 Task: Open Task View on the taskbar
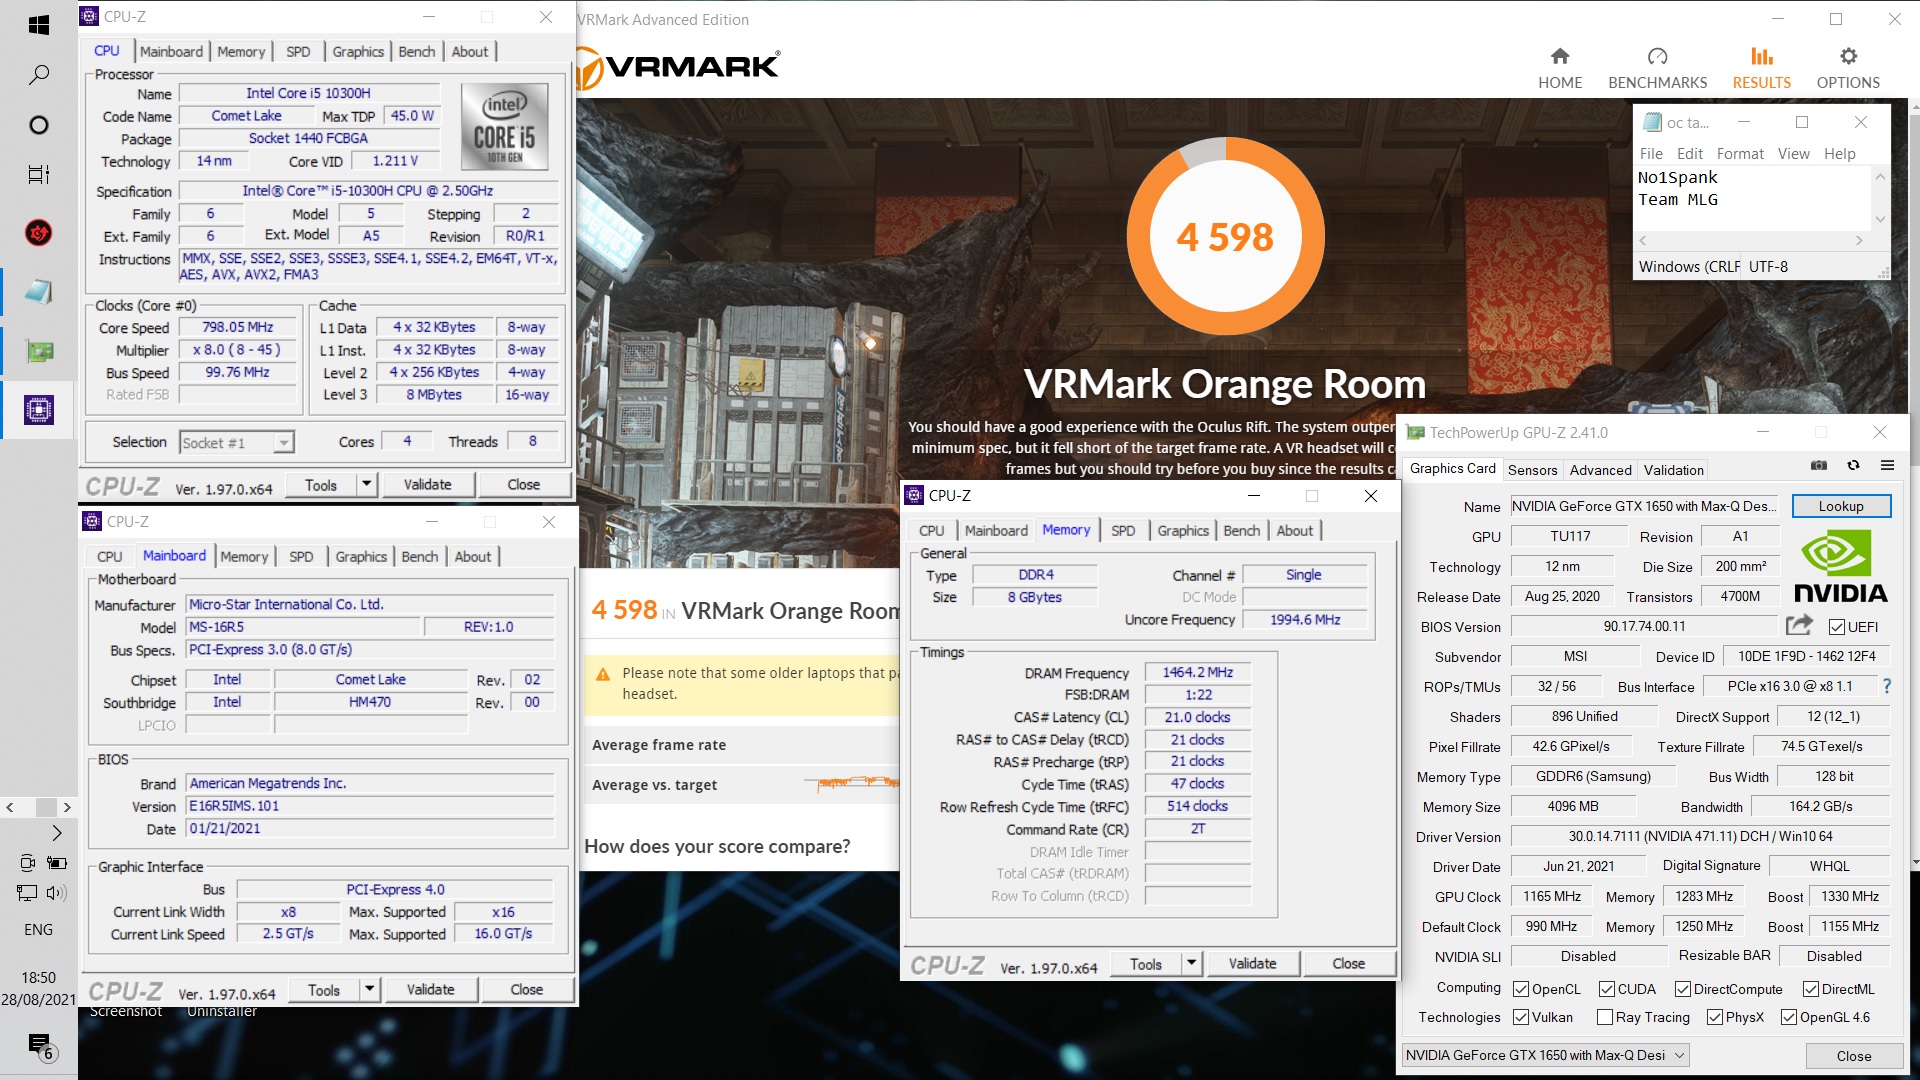38,175
